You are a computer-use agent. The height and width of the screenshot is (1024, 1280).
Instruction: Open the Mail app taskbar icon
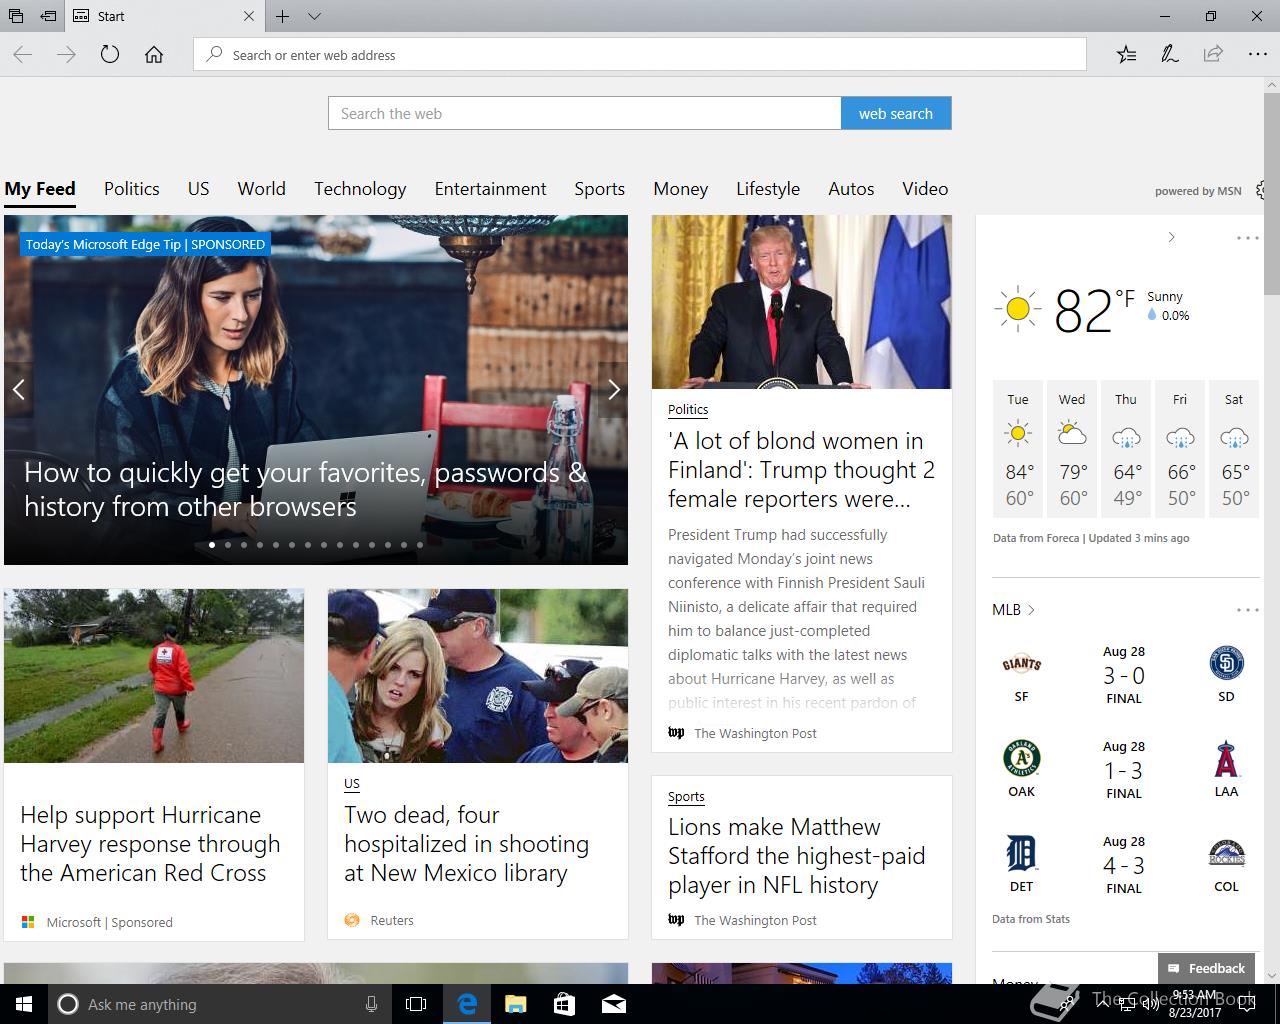614,1004
